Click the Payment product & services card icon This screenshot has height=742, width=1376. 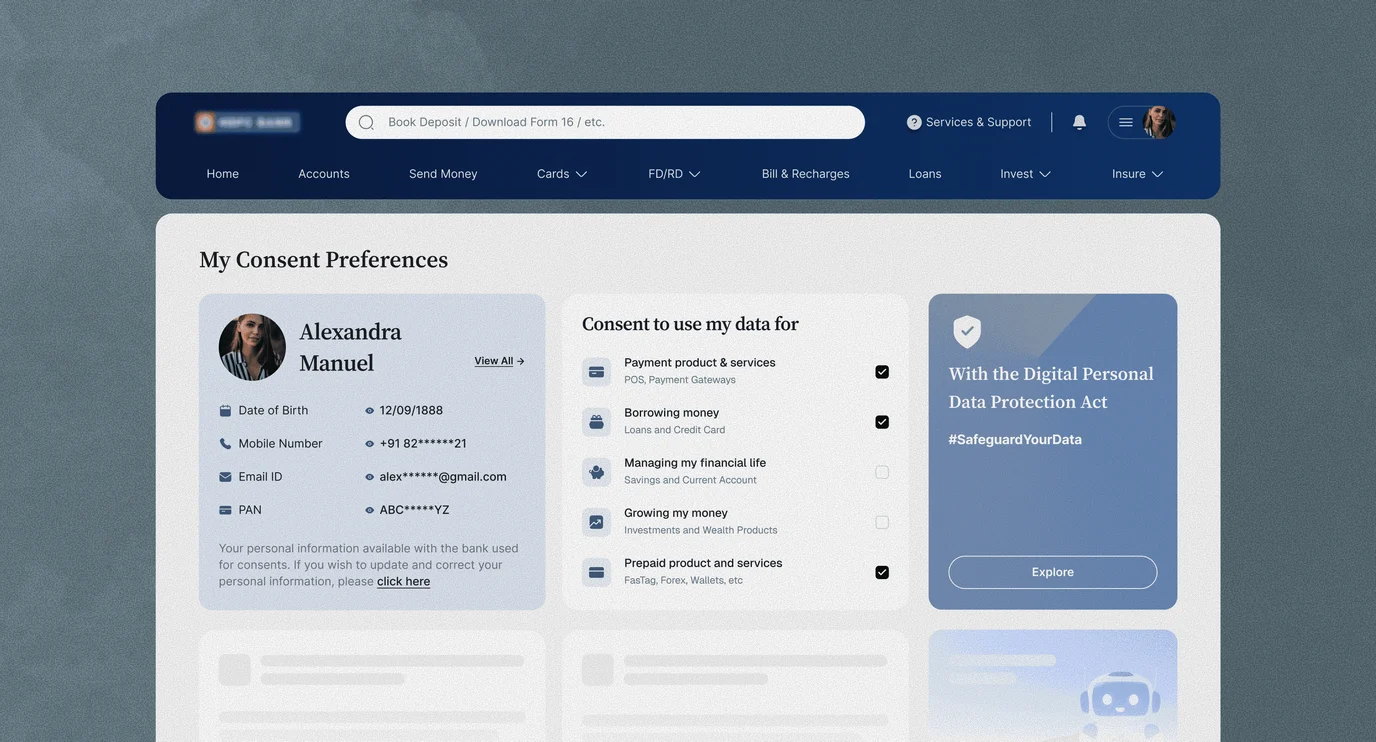click(x=596, y=372)
